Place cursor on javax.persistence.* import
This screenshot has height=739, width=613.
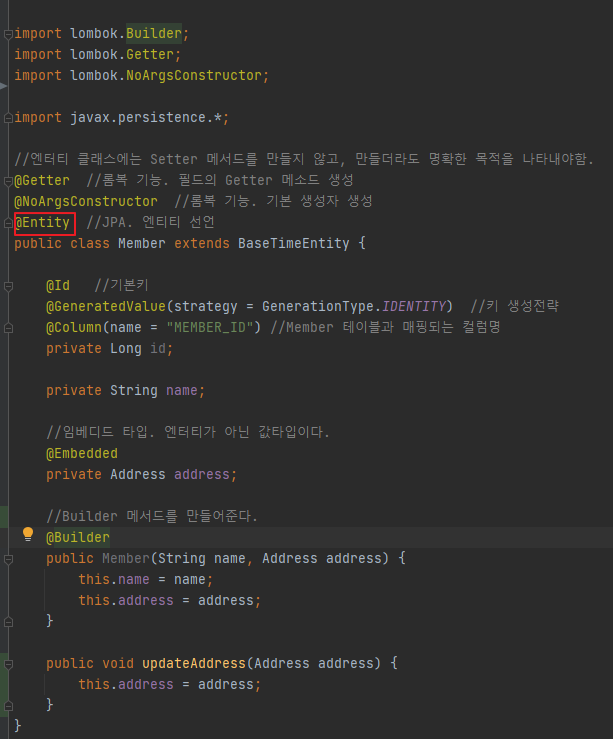tap(146, 117)
